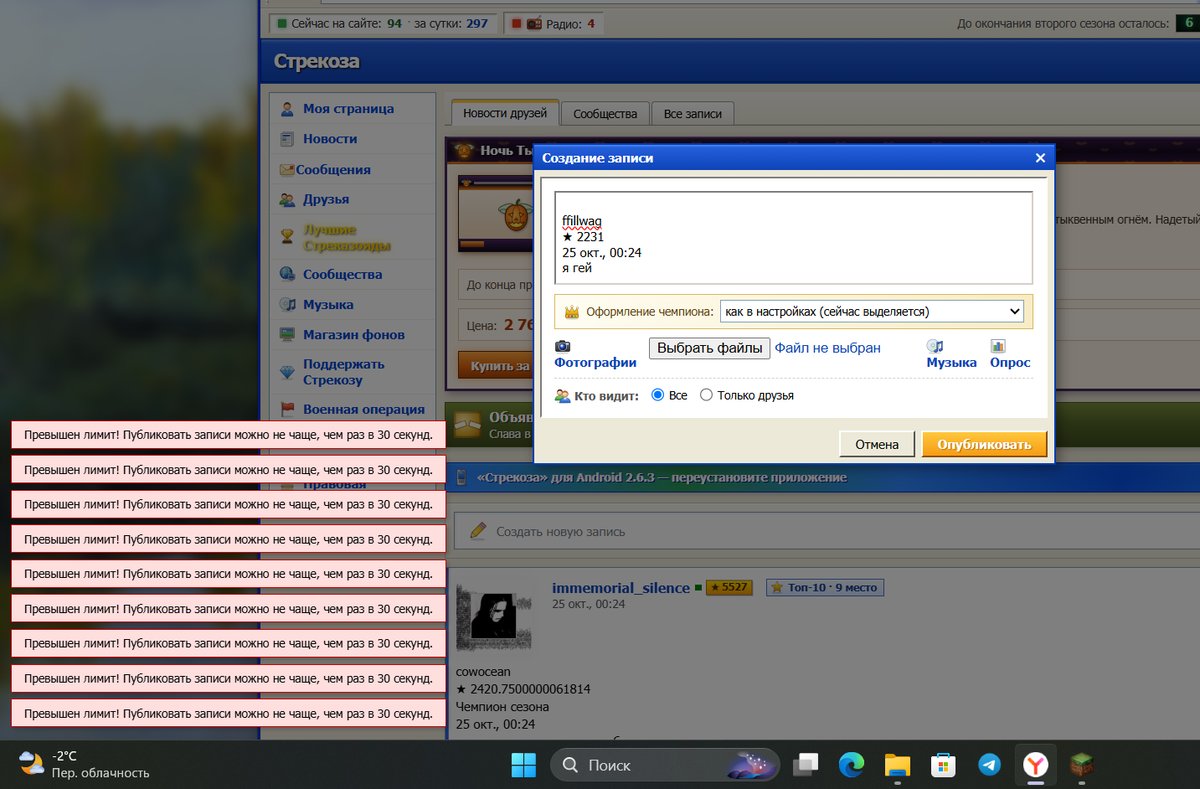
Task: Switch to the Сообщества tab
Action: (x=605, y=114)
